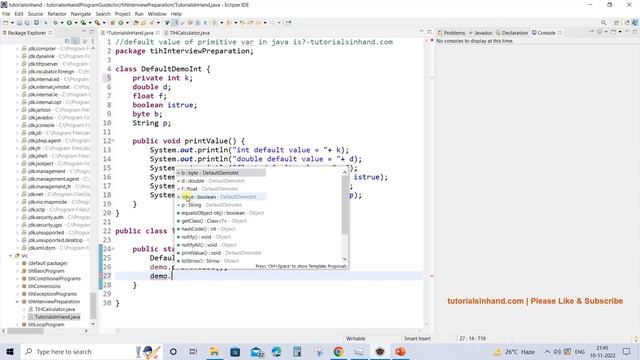
Task: Click the Forward navigation arrow icon
Action: pyautogui.click(x=273, y=23)
